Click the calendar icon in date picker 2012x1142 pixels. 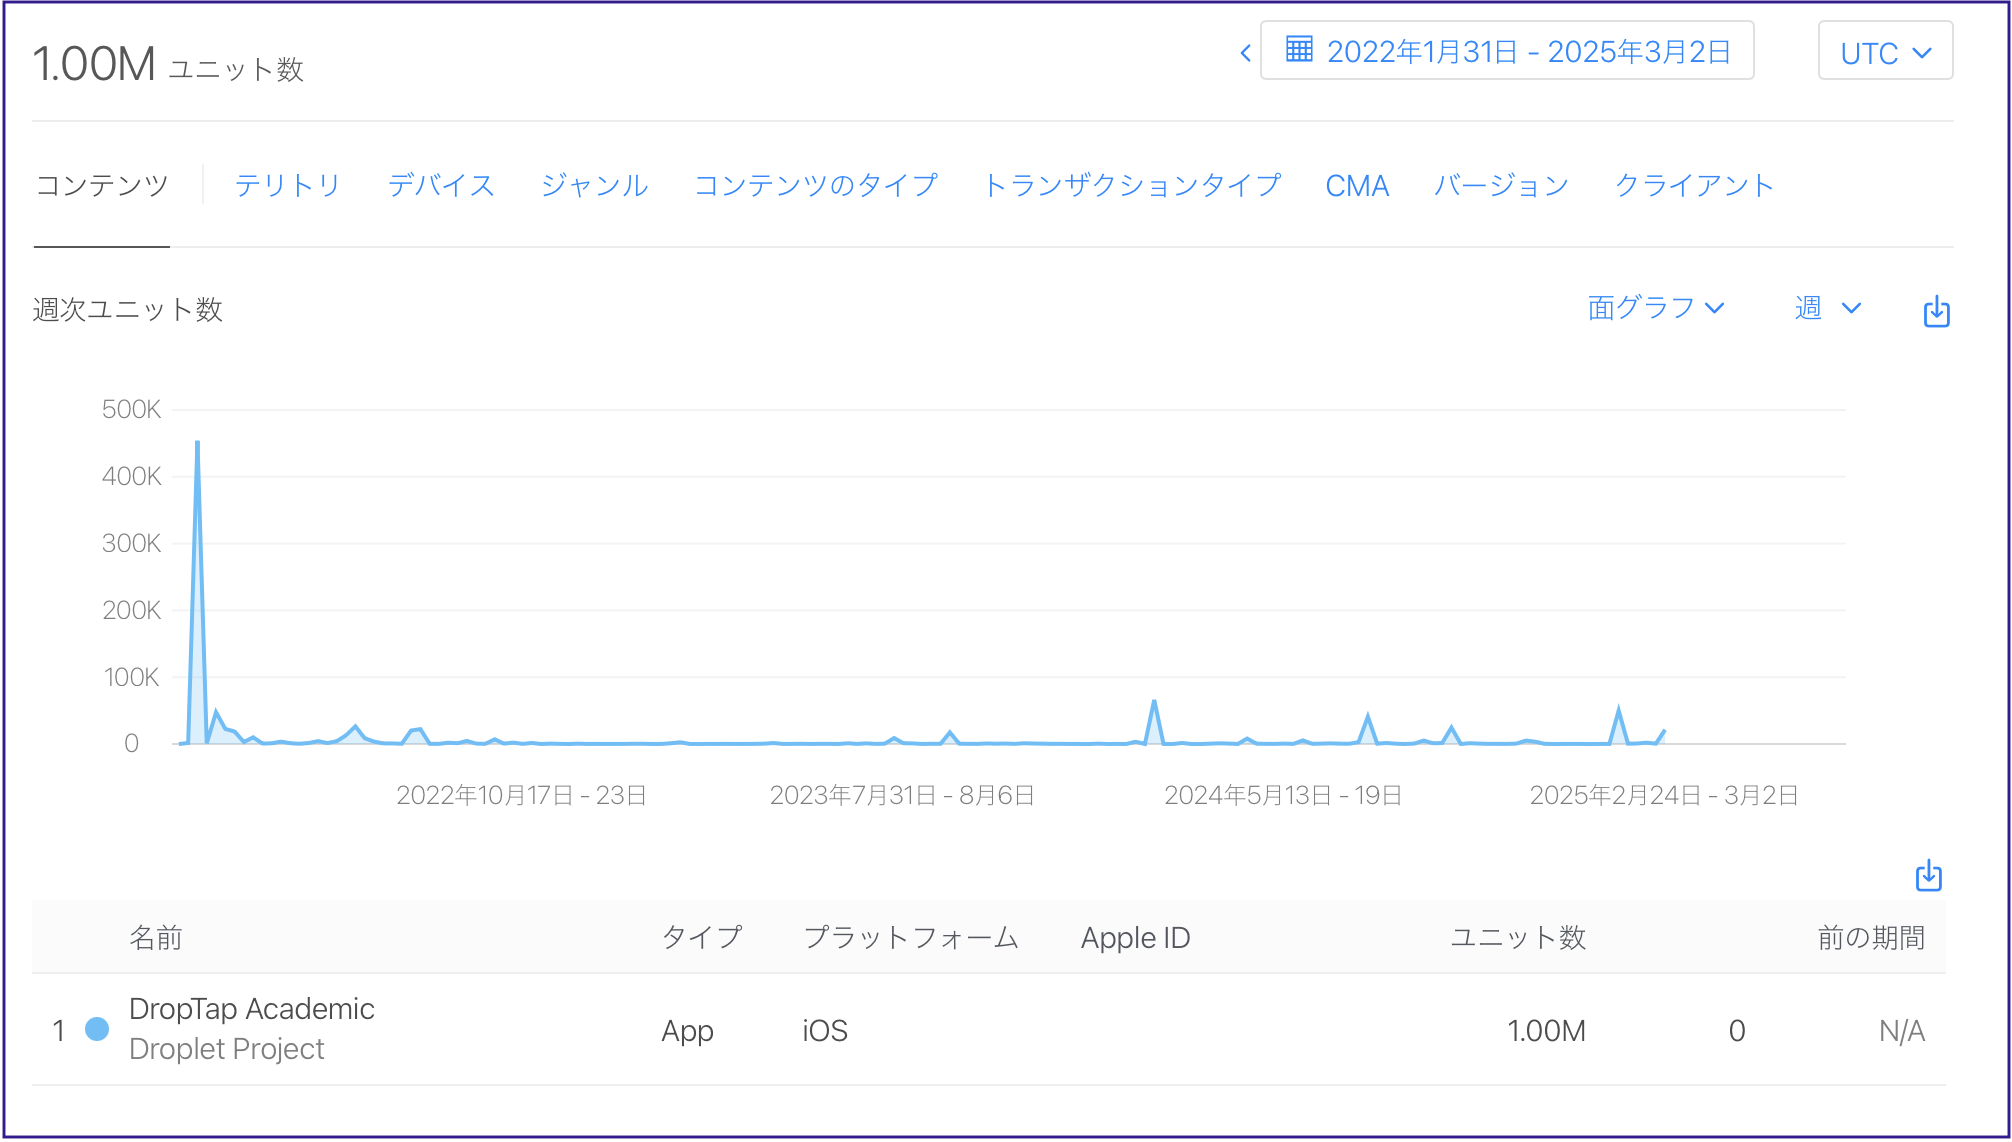point(1299,49)
